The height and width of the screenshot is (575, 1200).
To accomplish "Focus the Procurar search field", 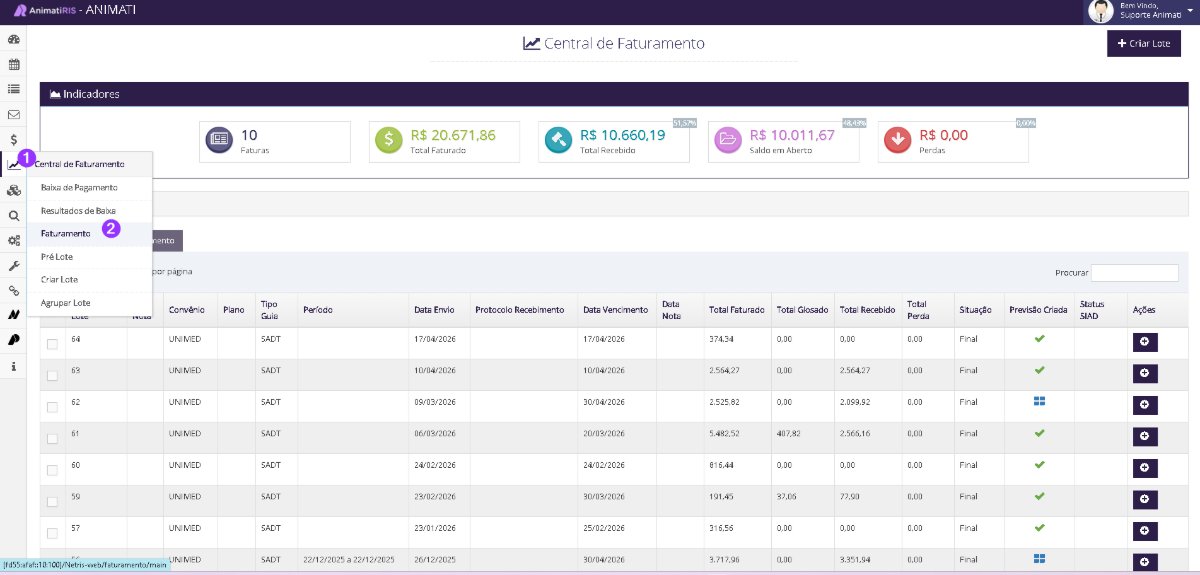I will pyautogui.click(x=1135, y=273).
